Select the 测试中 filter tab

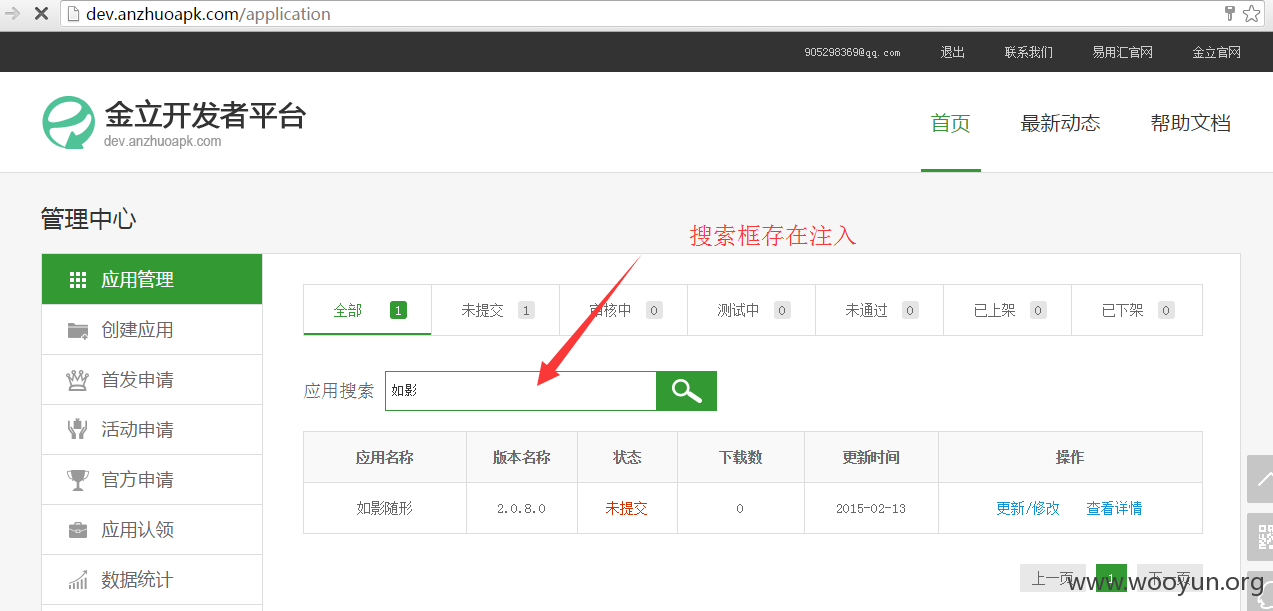click(x=752, y=310)
